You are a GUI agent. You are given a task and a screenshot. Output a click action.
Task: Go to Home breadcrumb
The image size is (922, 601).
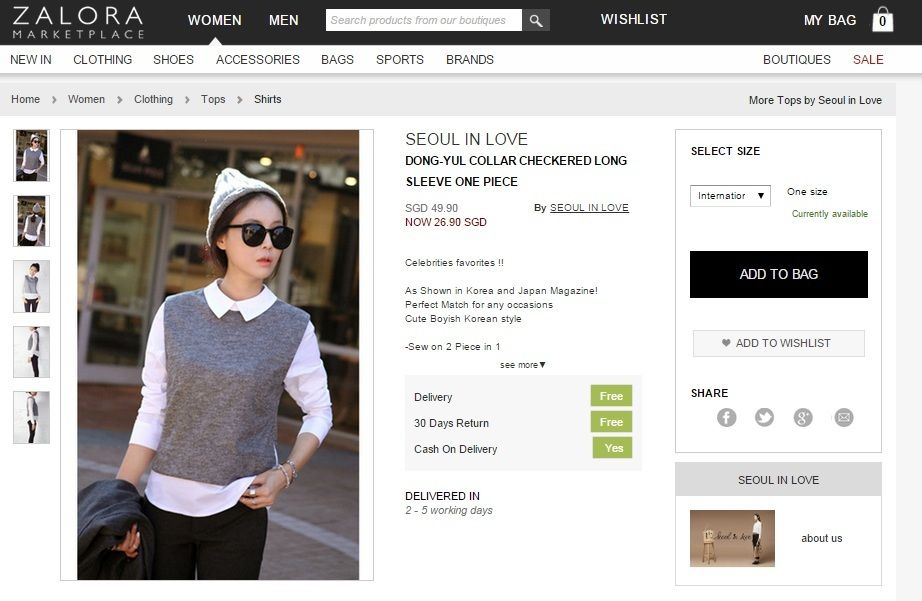(x=25, y=99)
